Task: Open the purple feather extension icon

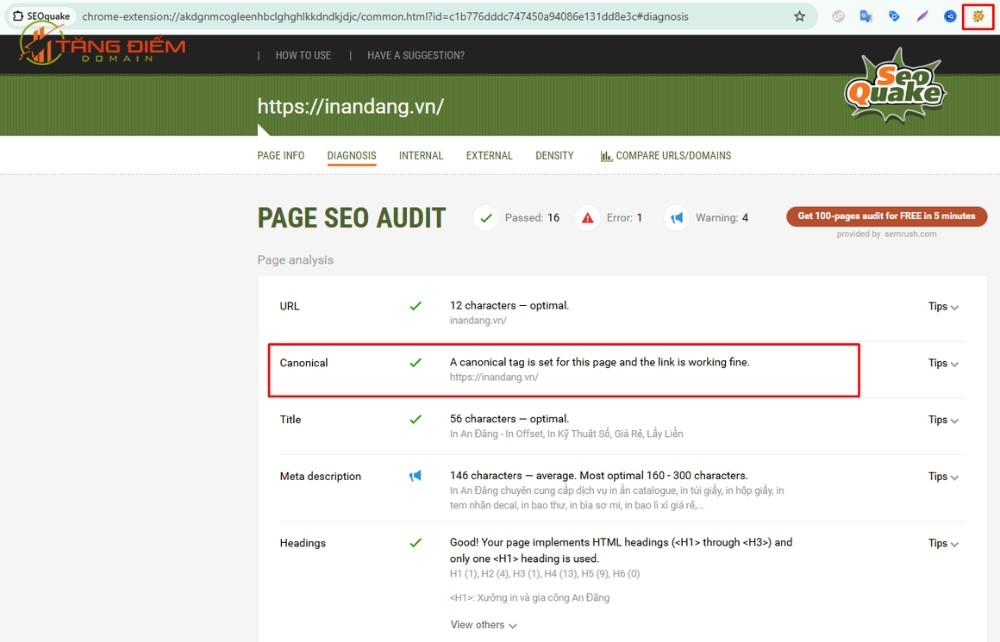Action: click(x=922, y=17)
